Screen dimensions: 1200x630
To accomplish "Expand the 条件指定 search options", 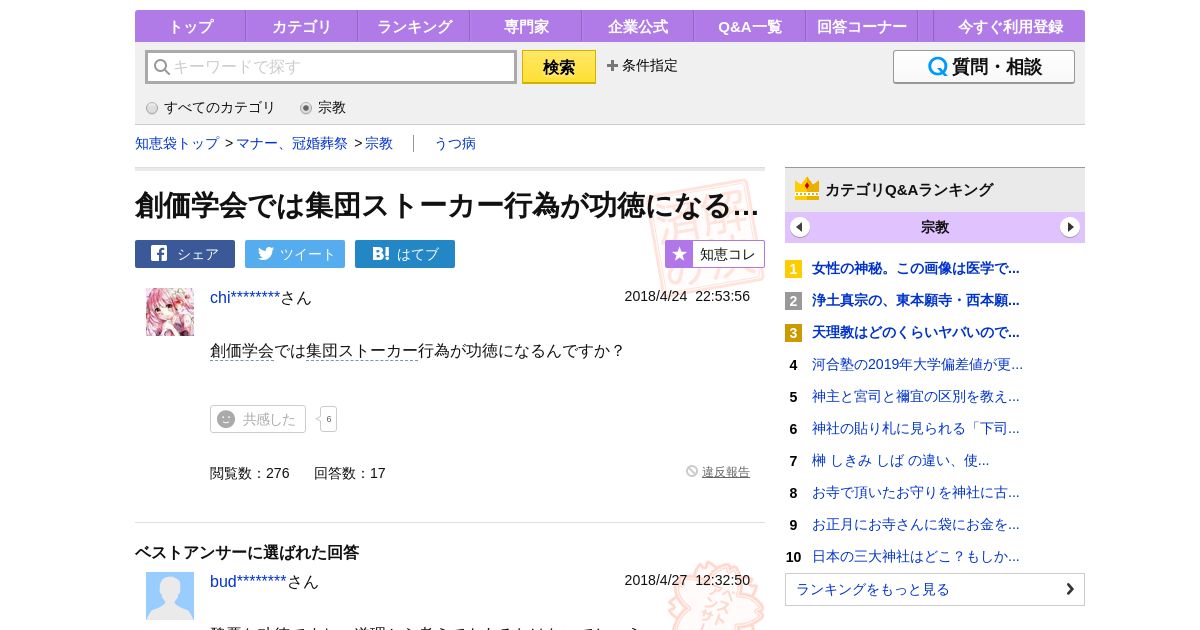I will pyautogui.click(x=642, y=65).
